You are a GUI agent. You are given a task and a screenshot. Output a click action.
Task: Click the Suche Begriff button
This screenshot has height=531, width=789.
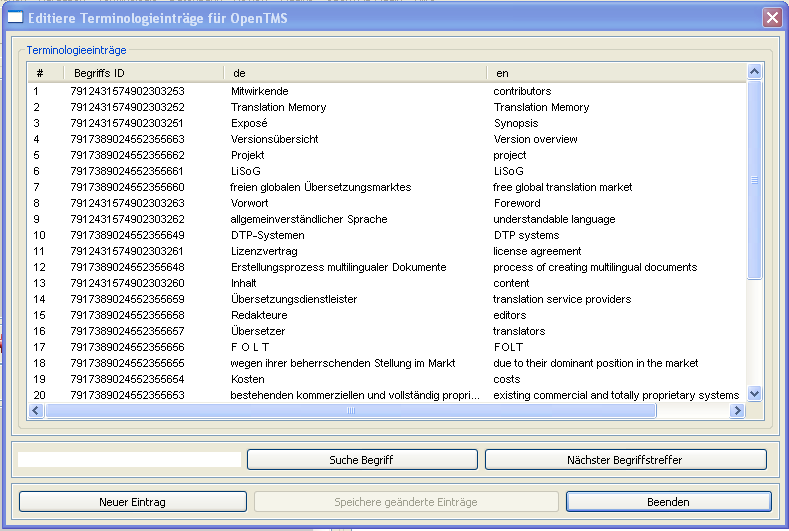point(361,460)
